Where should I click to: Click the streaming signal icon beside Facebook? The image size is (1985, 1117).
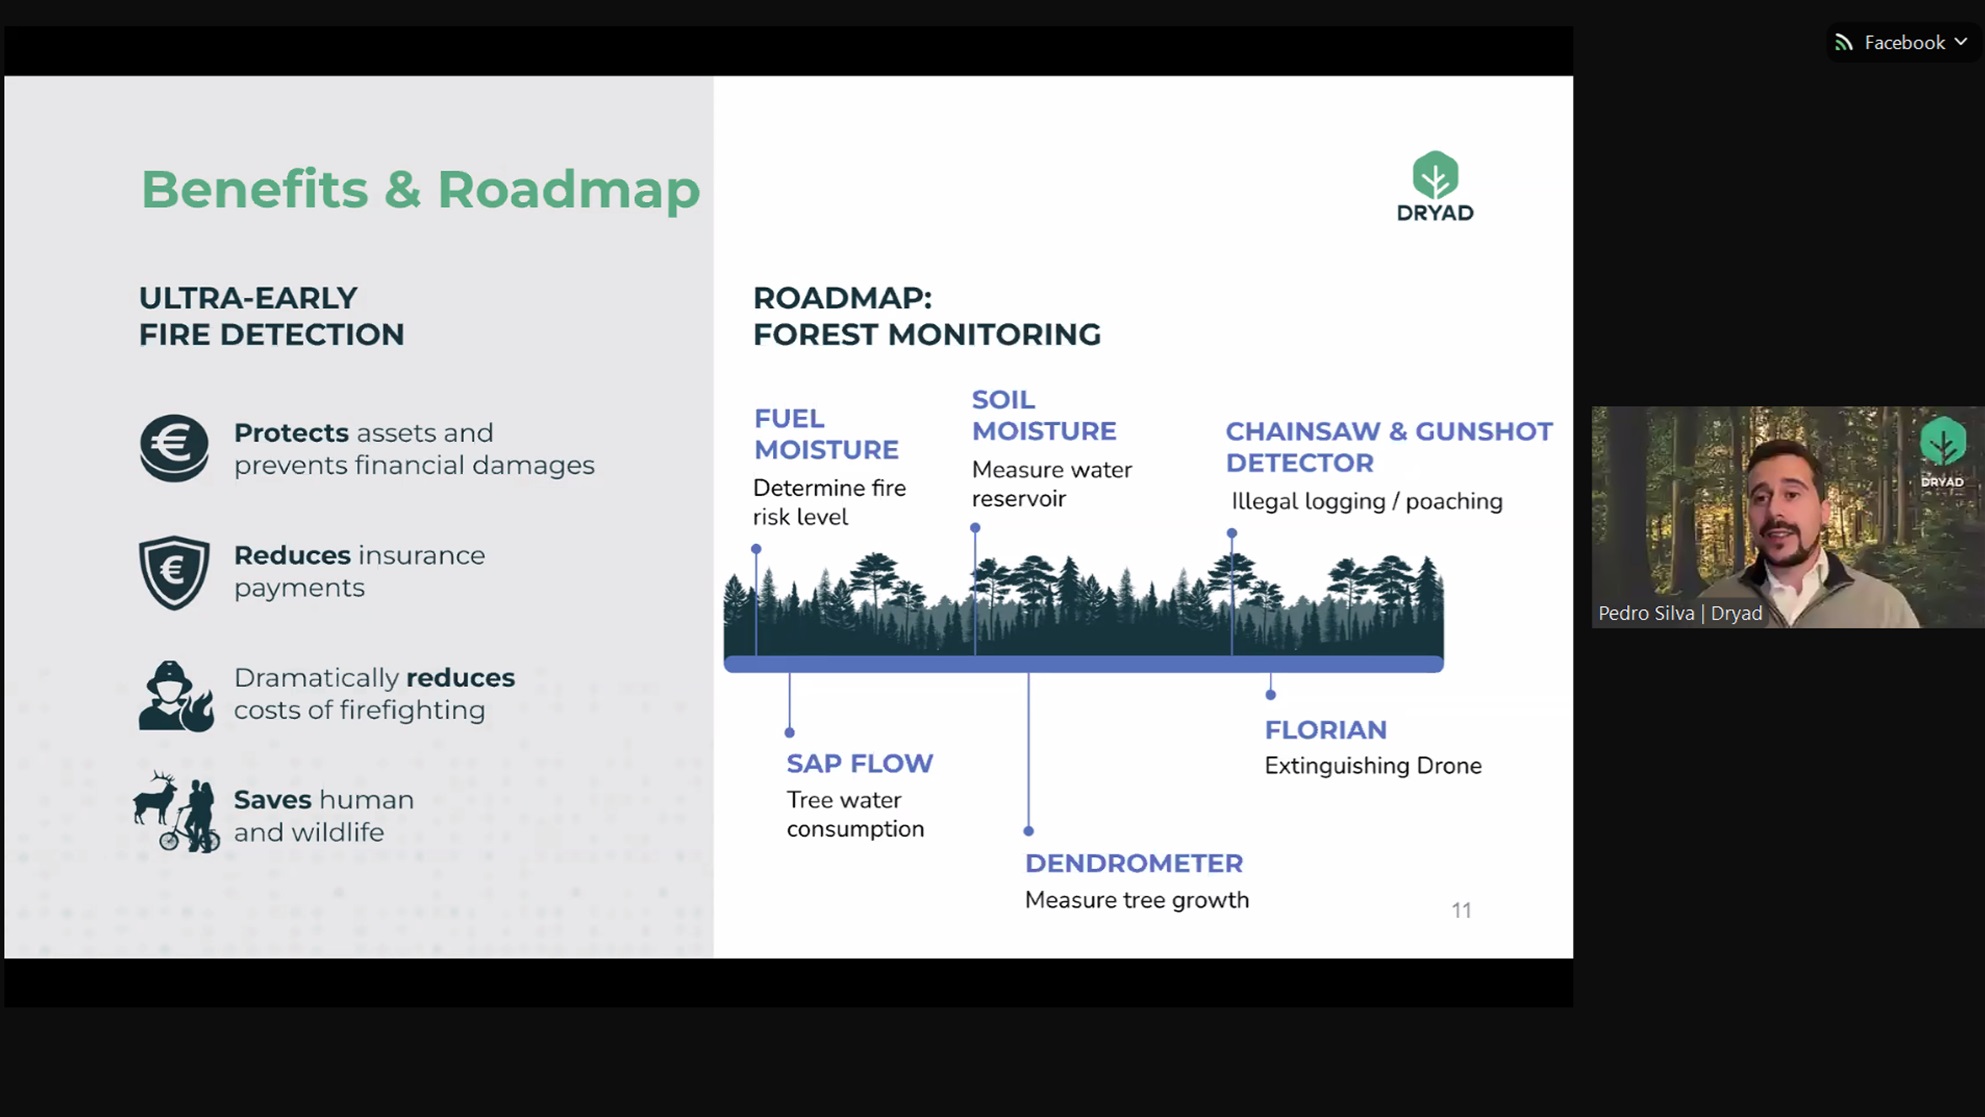pos(1844,42)
